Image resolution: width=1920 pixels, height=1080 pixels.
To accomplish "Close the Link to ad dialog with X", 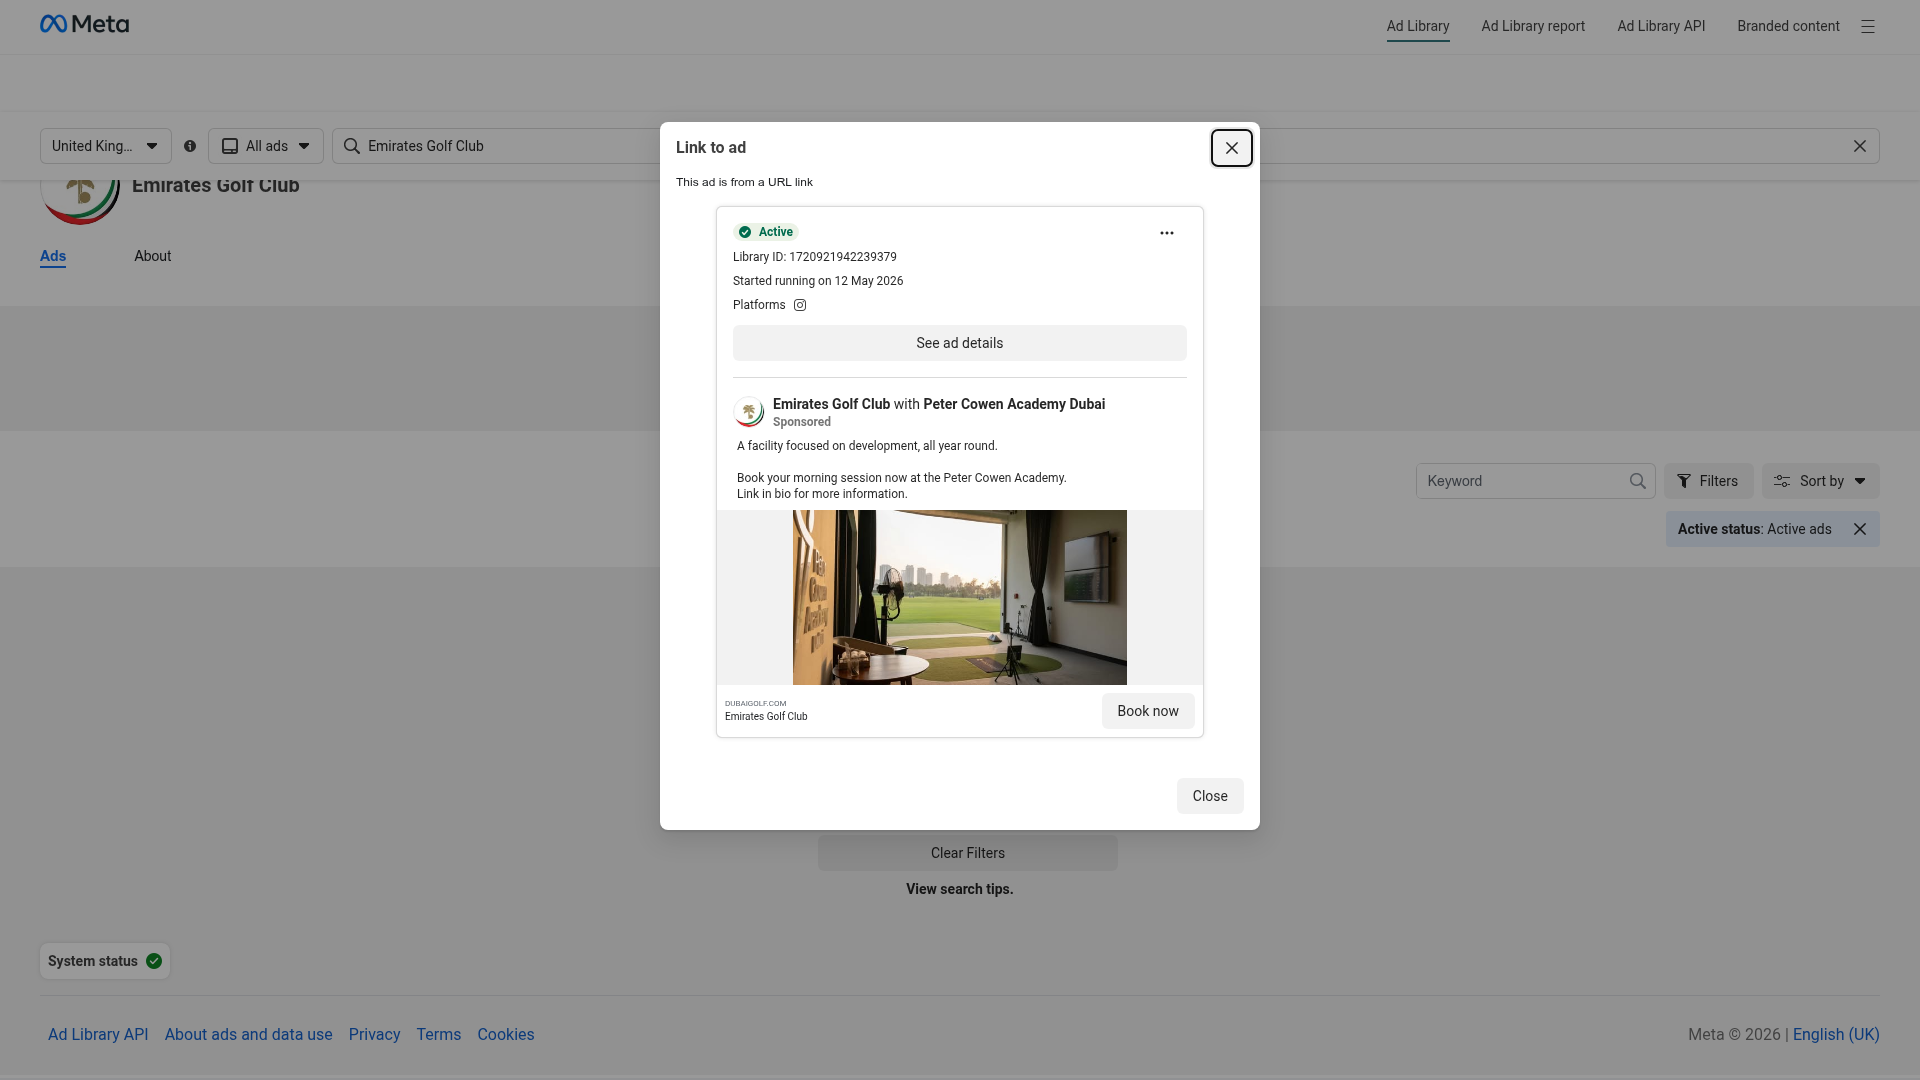I will tap(1232, 148).
